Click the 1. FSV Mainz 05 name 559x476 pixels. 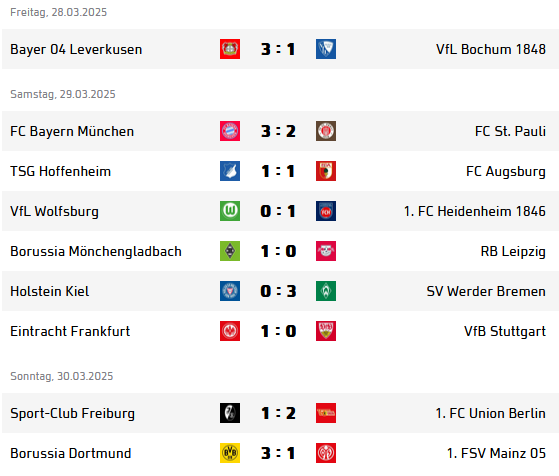(496, 453)
